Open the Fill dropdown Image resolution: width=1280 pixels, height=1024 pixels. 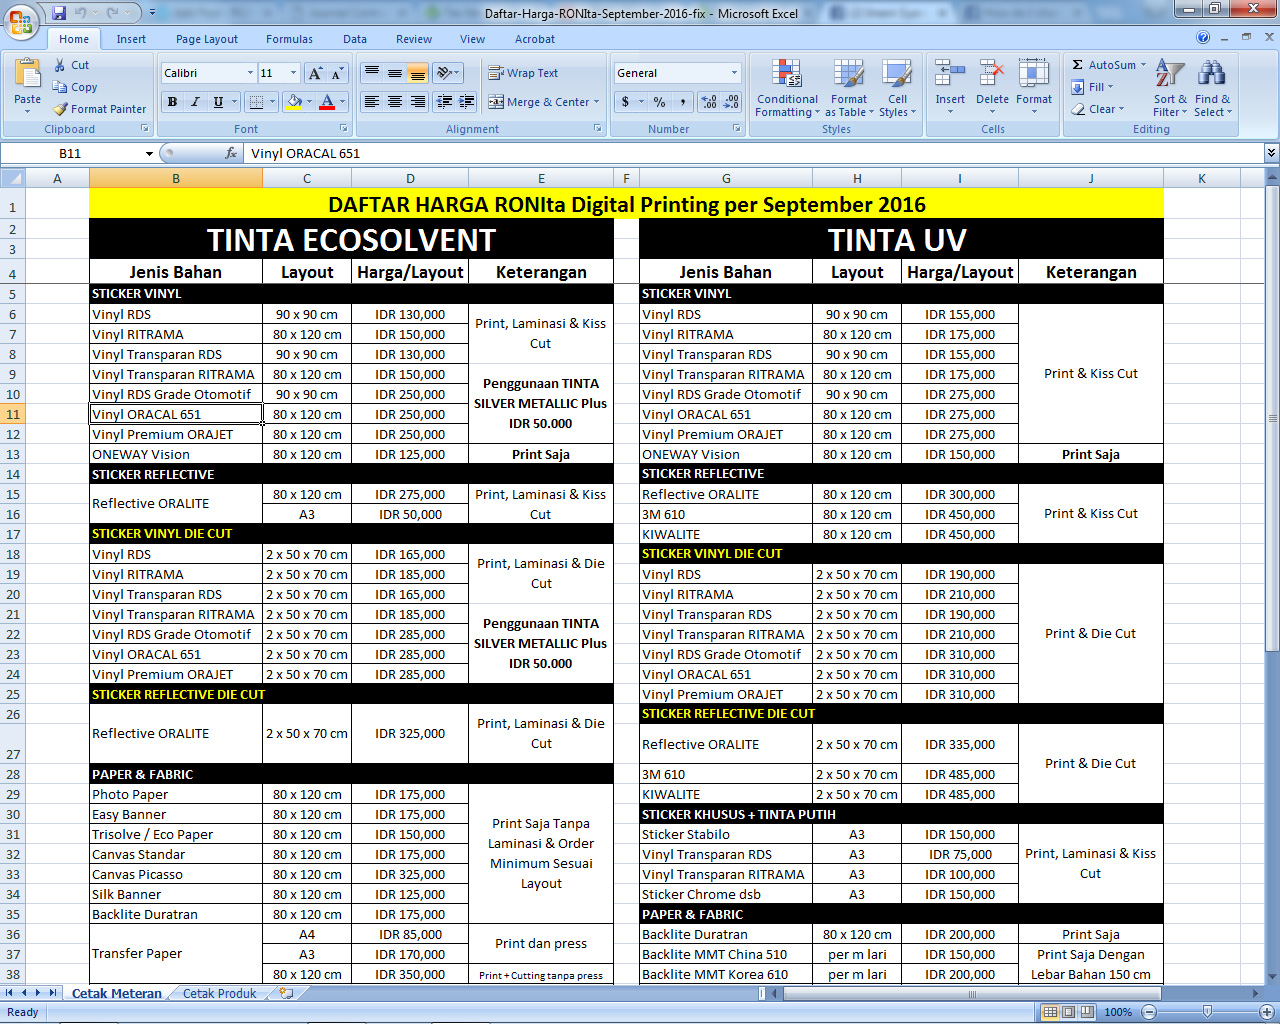1093,87
